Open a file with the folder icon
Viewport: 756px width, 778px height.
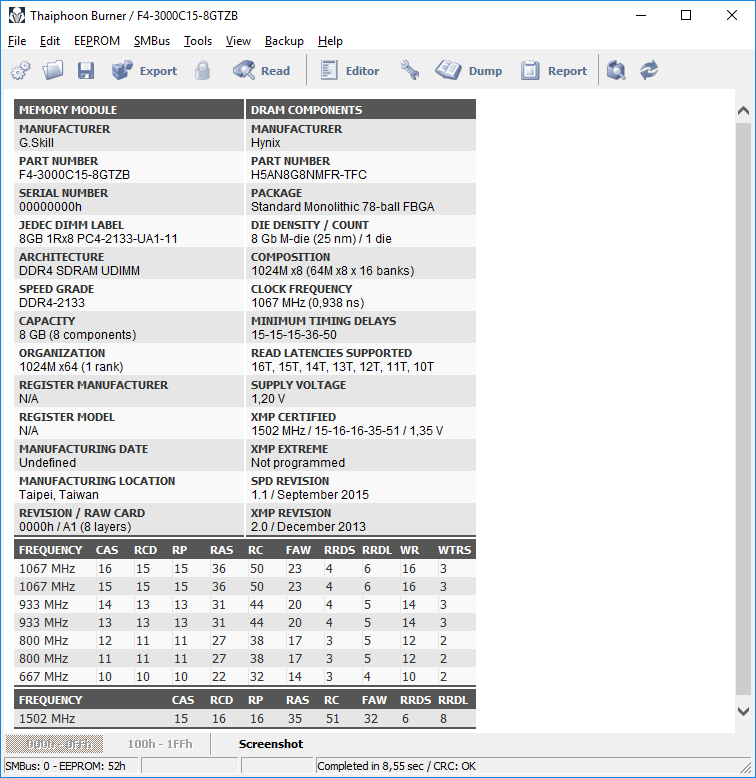pos(53,70)
